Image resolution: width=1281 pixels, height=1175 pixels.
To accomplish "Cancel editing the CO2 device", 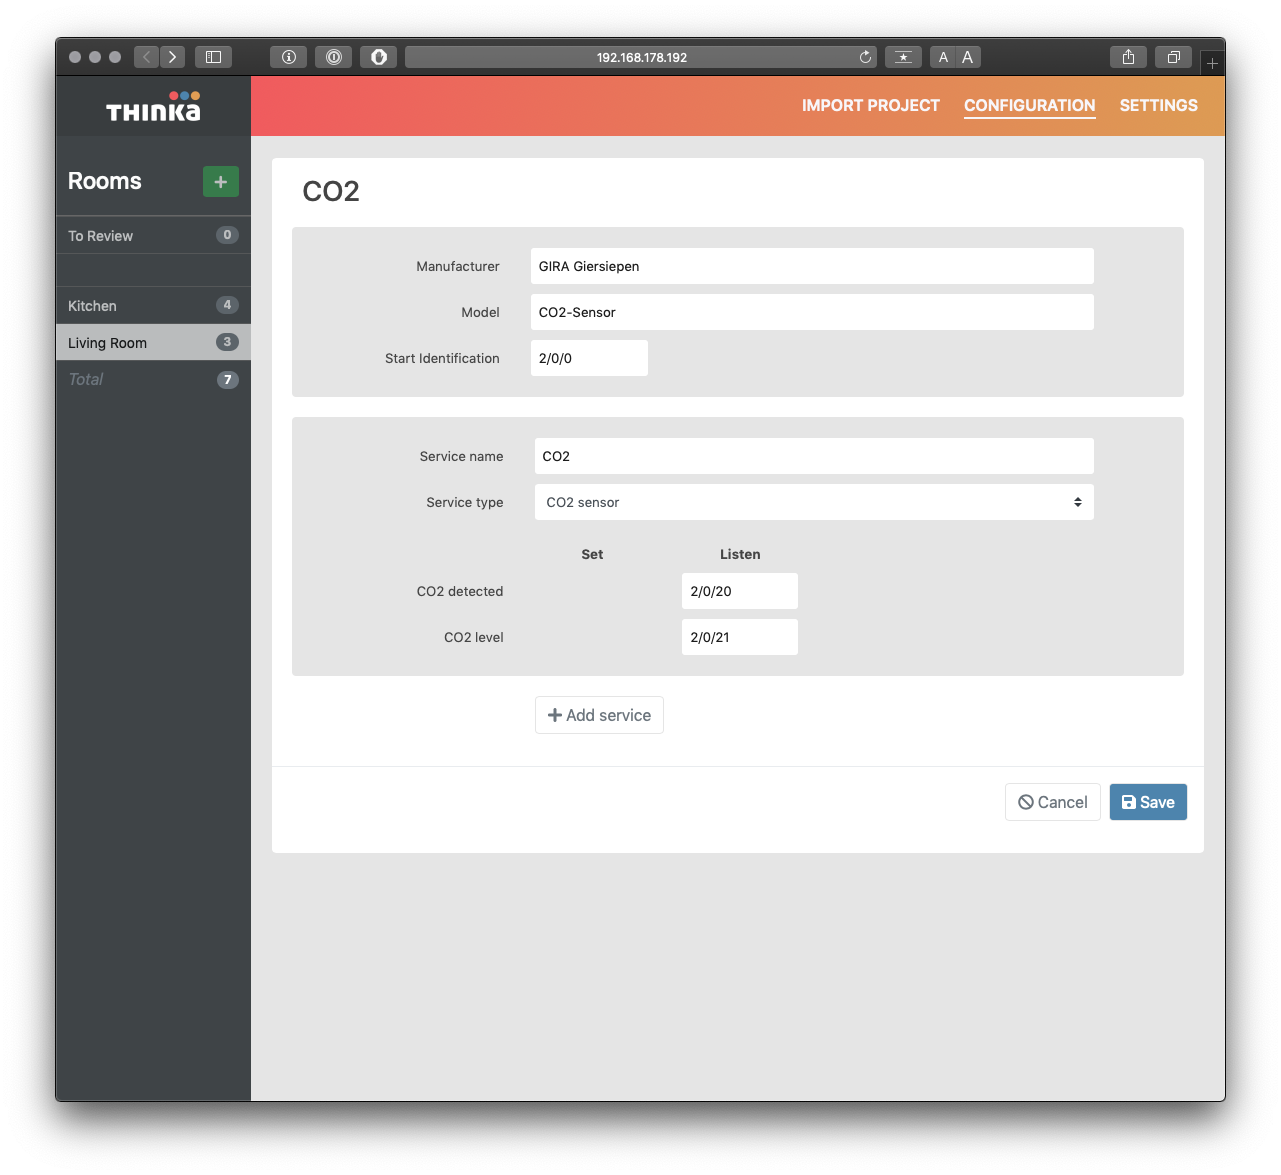I will click(1052, 802).
